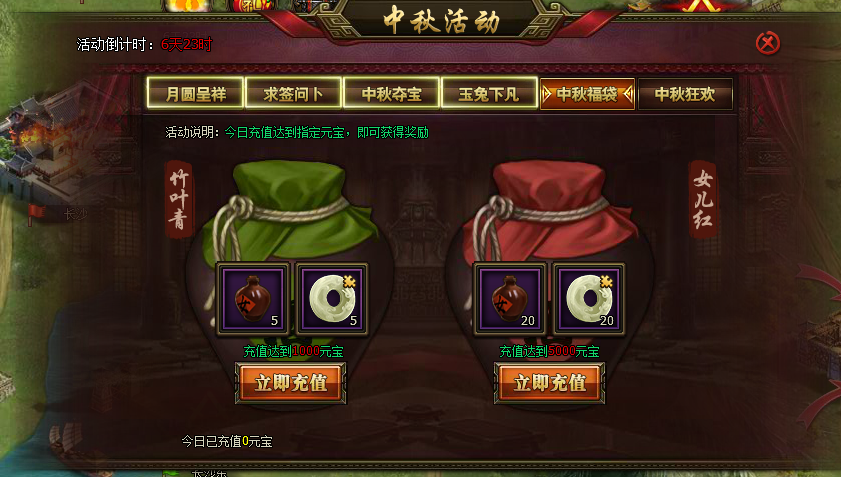841x477 pixels.
Task: Click jade ring reward icon in red bag
Action: pyautogui.click(x=589, y=299)
